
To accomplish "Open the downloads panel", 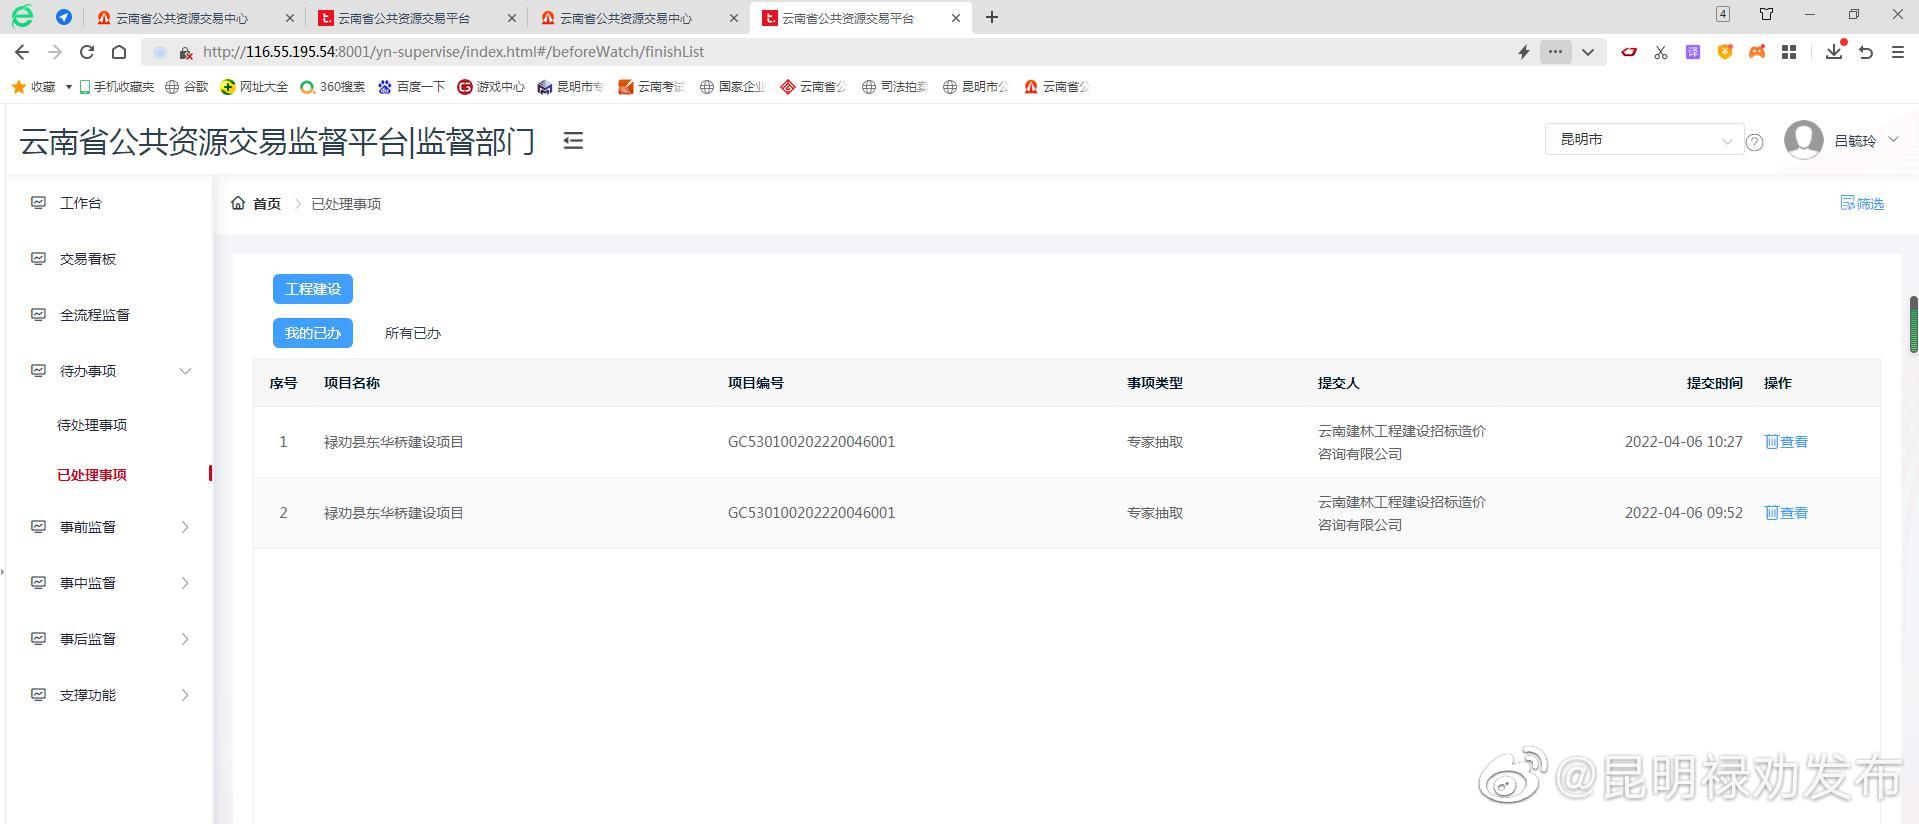I will (1834, 51).
